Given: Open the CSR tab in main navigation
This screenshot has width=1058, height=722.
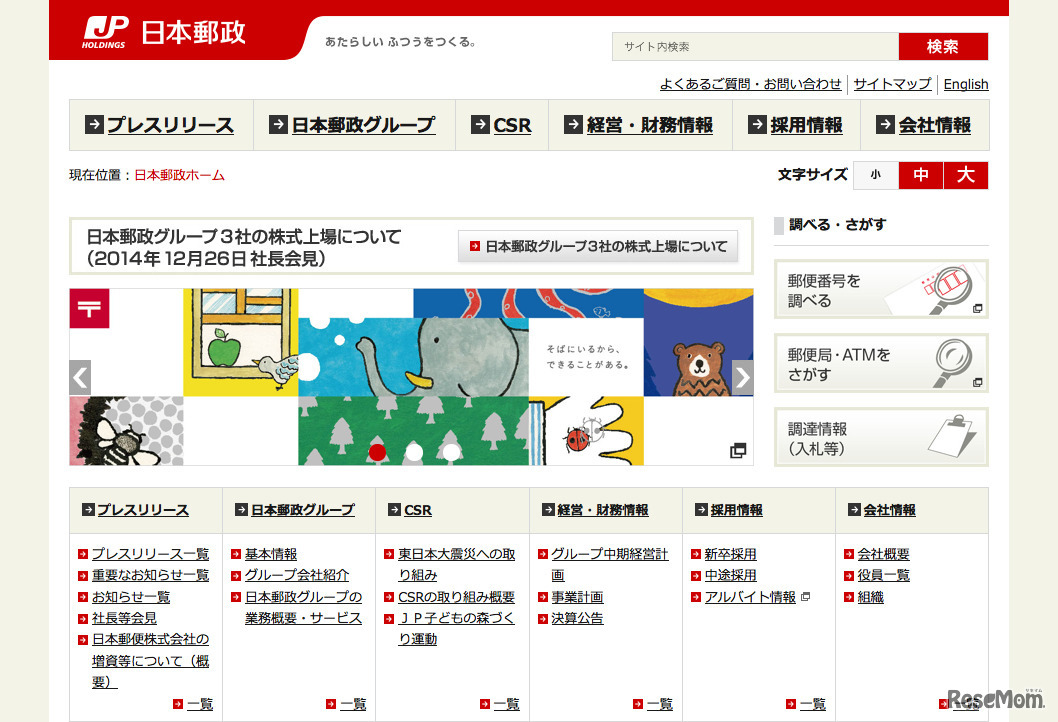Looking at the screenshot, I should (x=502, y=125).
